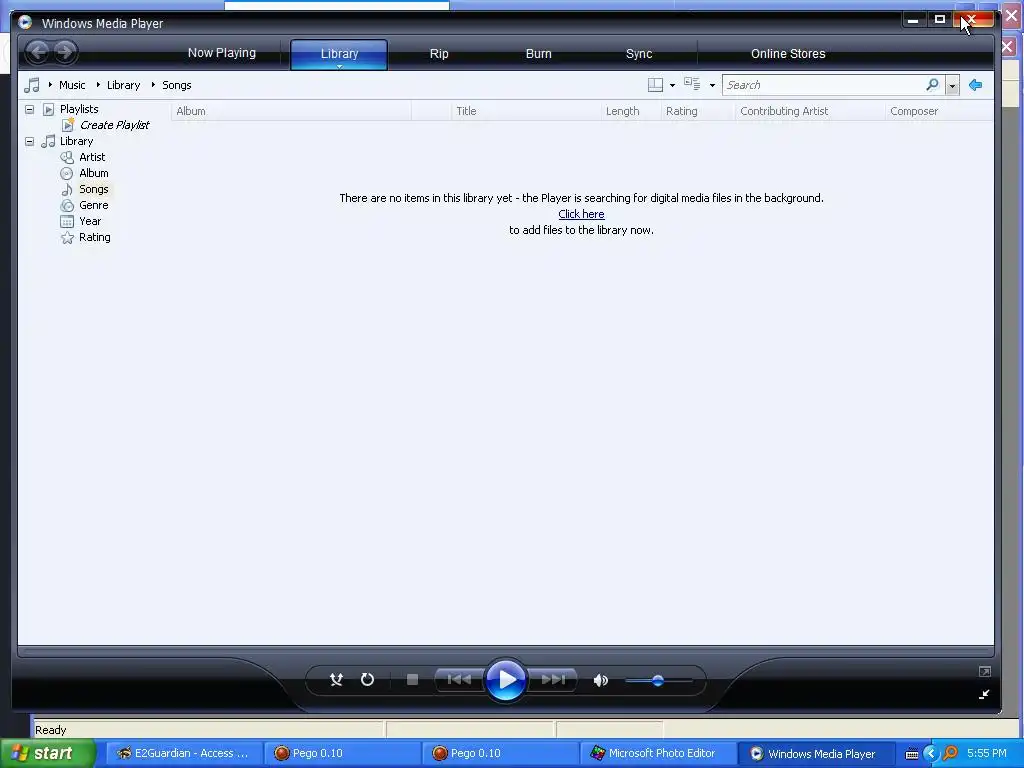Switch to the Rip tab
Image resolution: width=1024 pixels, height=768 pixels.
coord(439,54)
